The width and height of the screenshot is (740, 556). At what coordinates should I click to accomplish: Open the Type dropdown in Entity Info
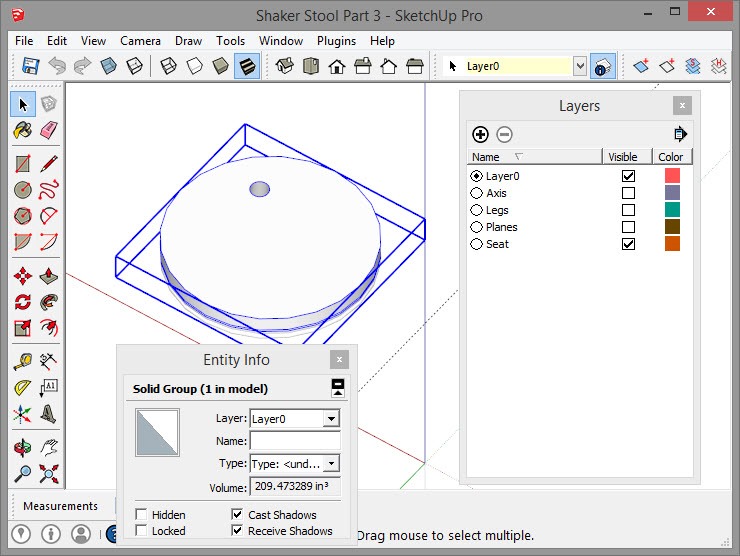click(331, 463)
